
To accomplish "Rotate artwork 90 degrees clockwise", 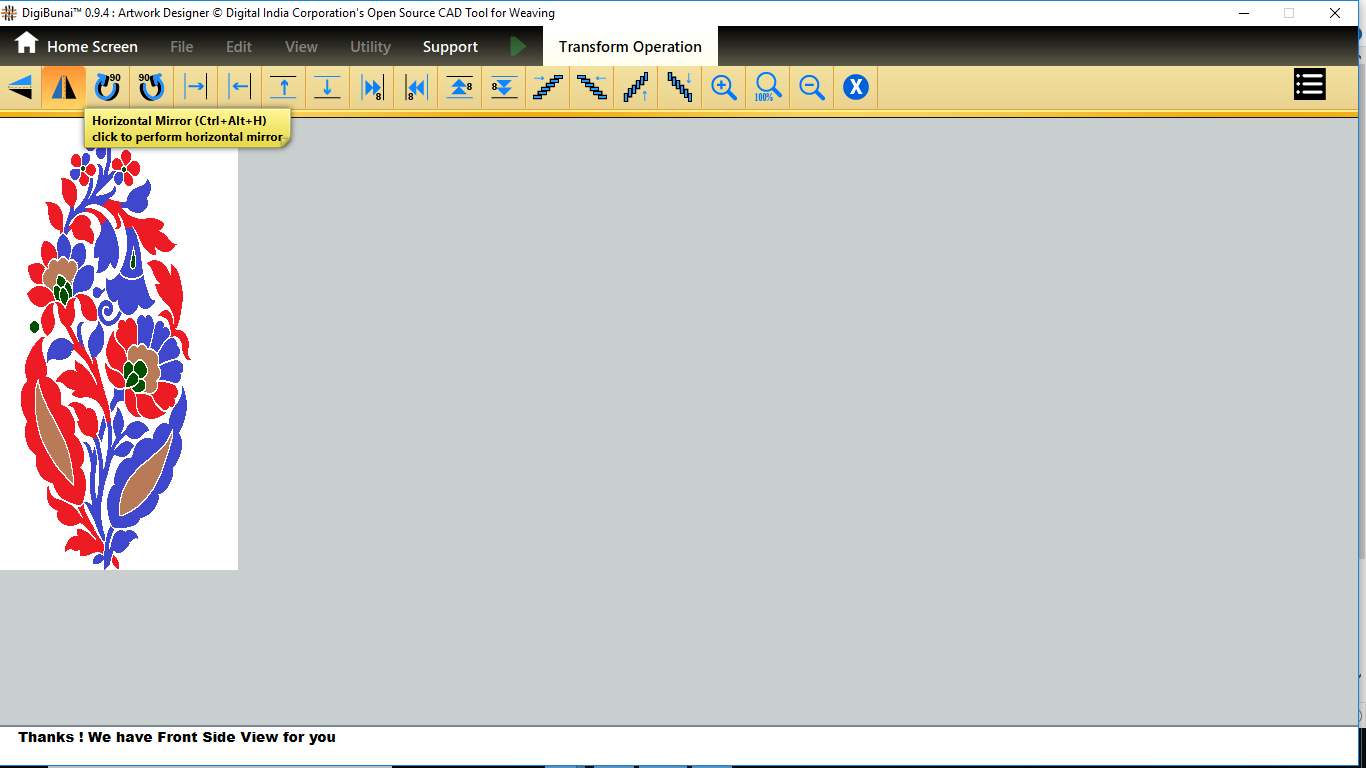I will tap(107, 87).
